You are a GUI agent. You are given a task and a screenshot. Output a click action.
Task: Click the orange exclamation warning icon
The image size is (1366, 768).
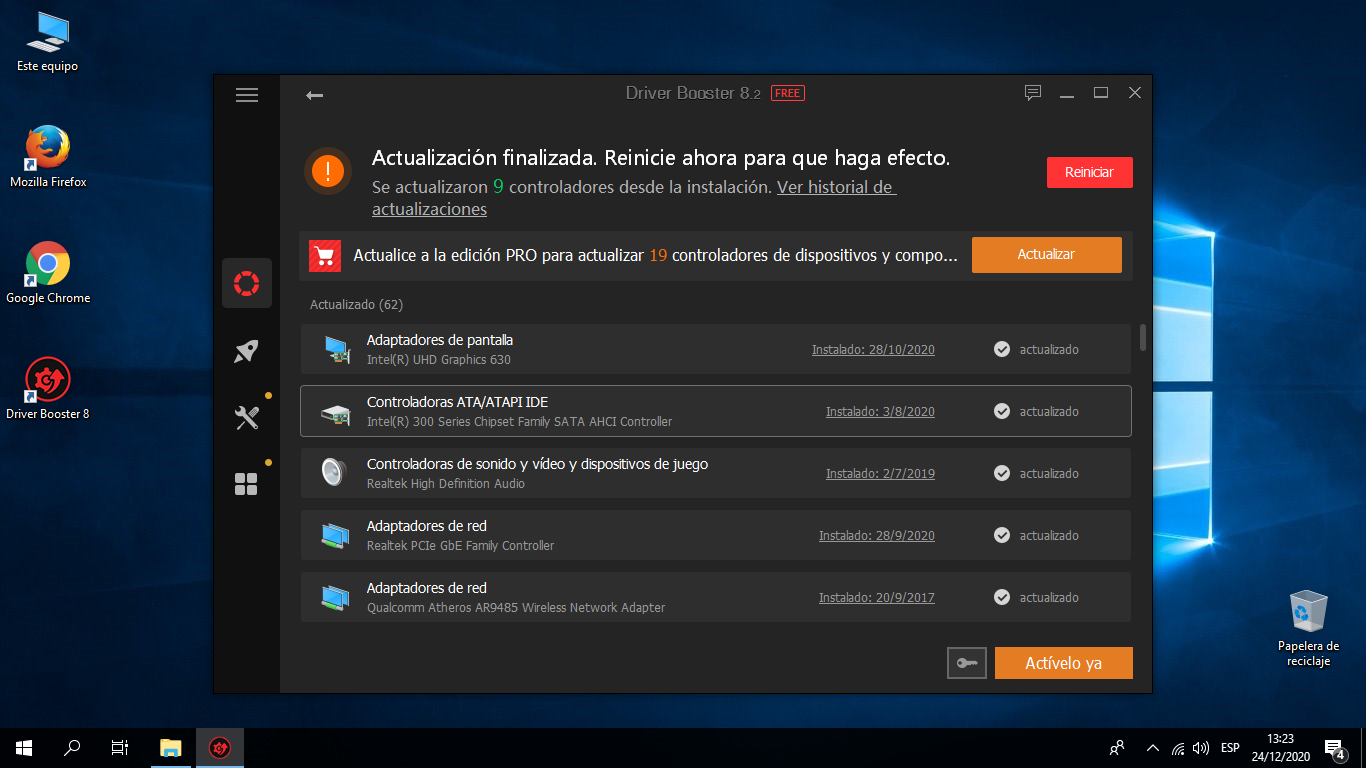[x=328, y=172]
